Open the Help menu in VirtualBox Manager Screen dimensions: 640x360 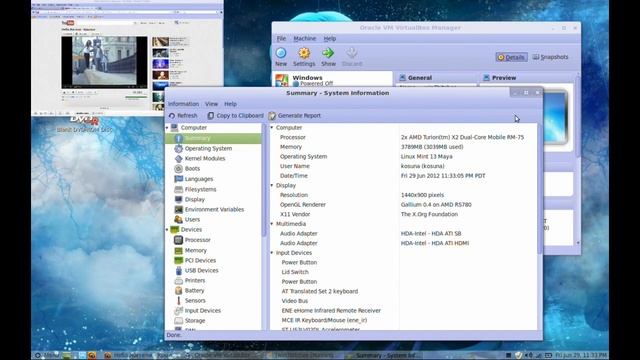tap(329, 38)
